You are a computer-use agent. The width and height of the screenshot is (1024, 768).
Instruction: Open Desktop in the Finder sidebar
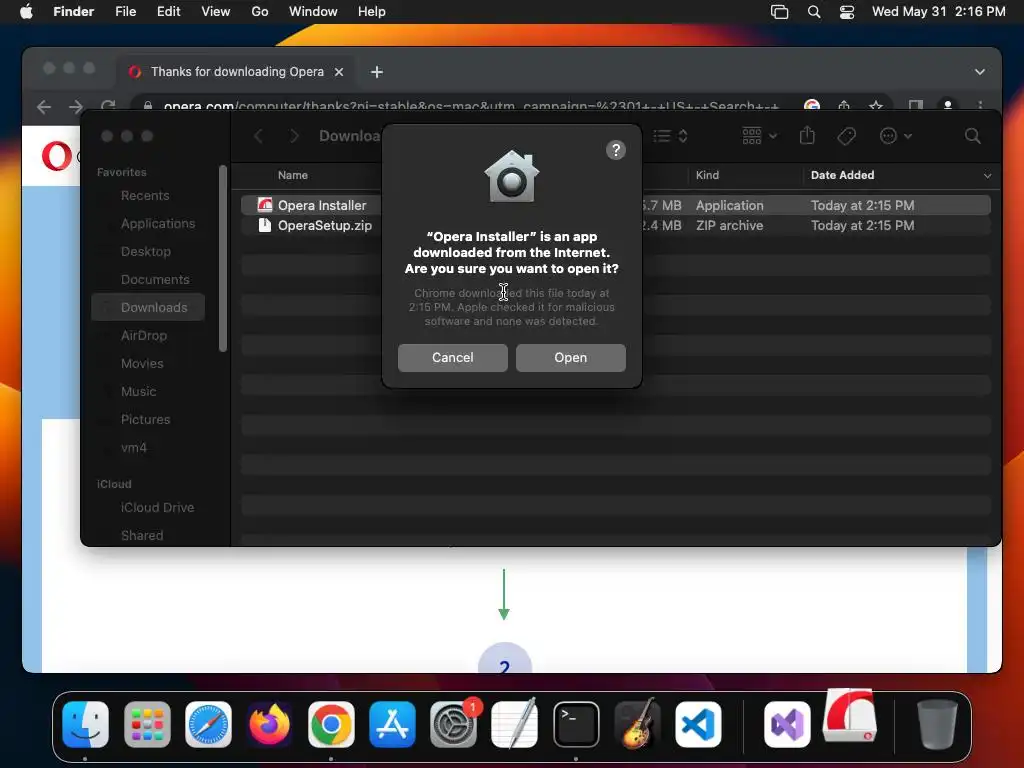pyautogui.click(x=145, y=251)
